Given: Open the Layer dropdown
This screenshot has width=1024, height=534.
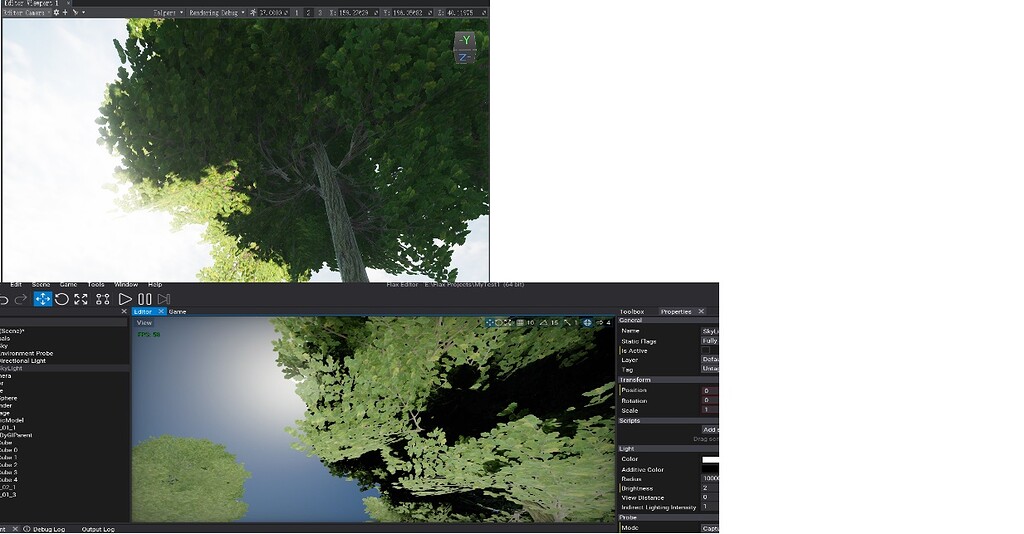Looking at the screenshot, I should click(x=710, y=360).
